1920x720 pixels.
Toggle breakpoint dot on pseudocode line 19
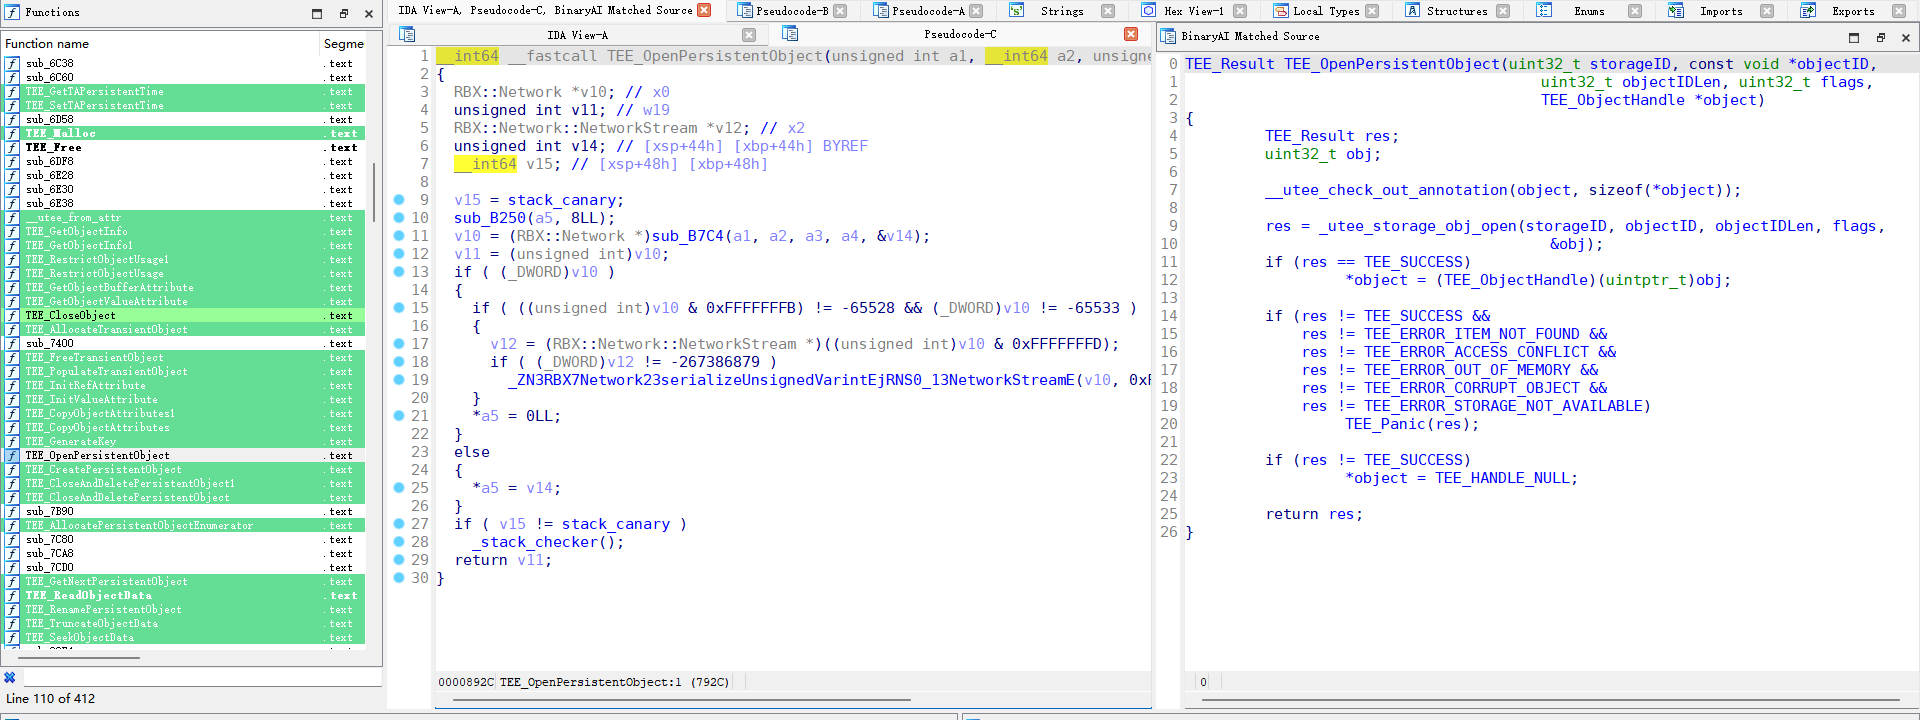pyautogui.click(x=399, y=380)
